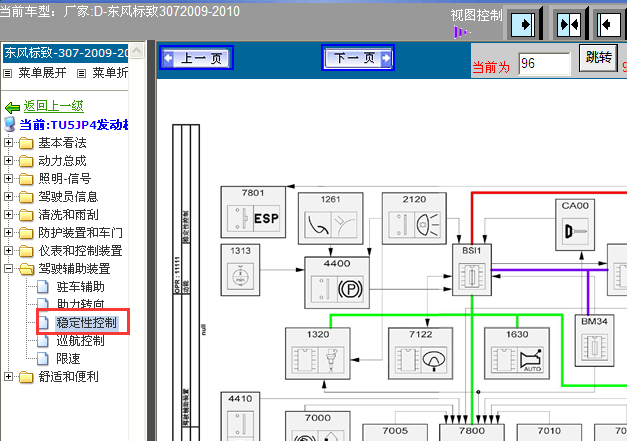Click the 4400 parking brake component
The width and height of the screenshot is (627, 441).
tap(337, 283)
